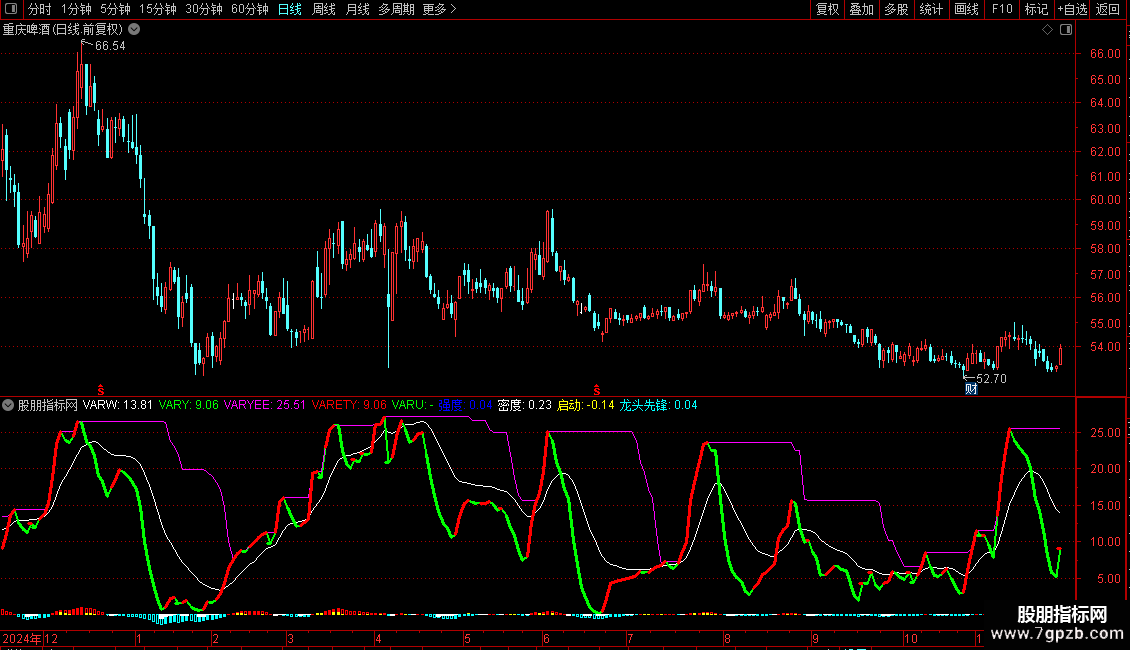This screenshot has width=1130, height=650.
Task: Select the 周线 weekly chart tab
Action: click(324, 9)
